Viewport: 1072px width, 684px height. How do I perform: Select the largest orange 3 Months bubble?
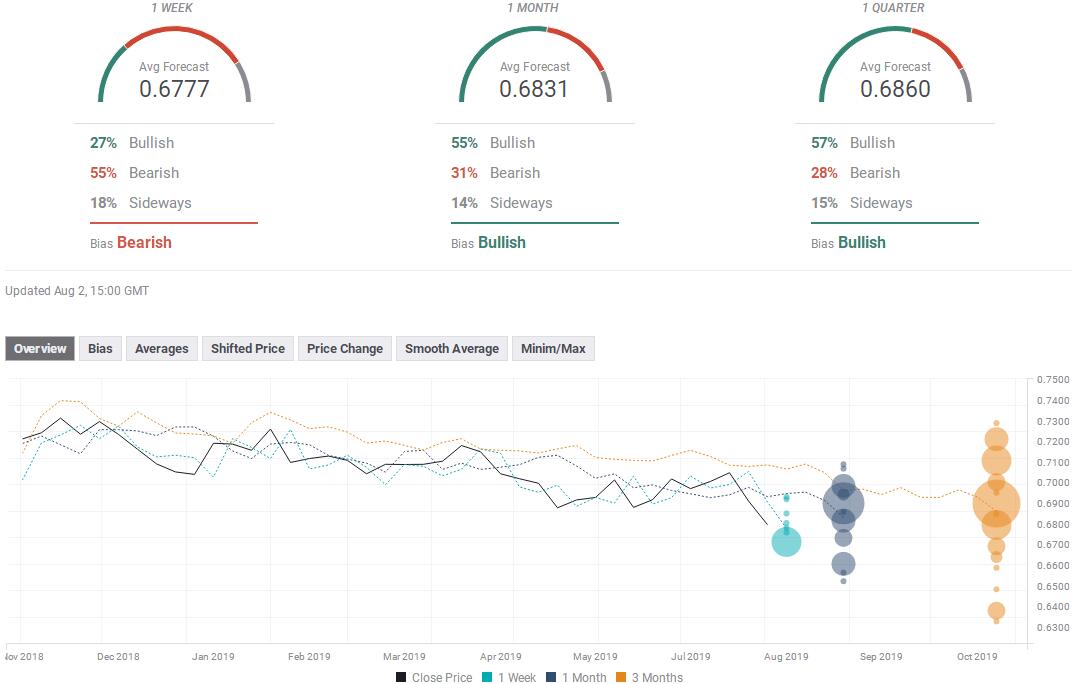coord(996,505)
